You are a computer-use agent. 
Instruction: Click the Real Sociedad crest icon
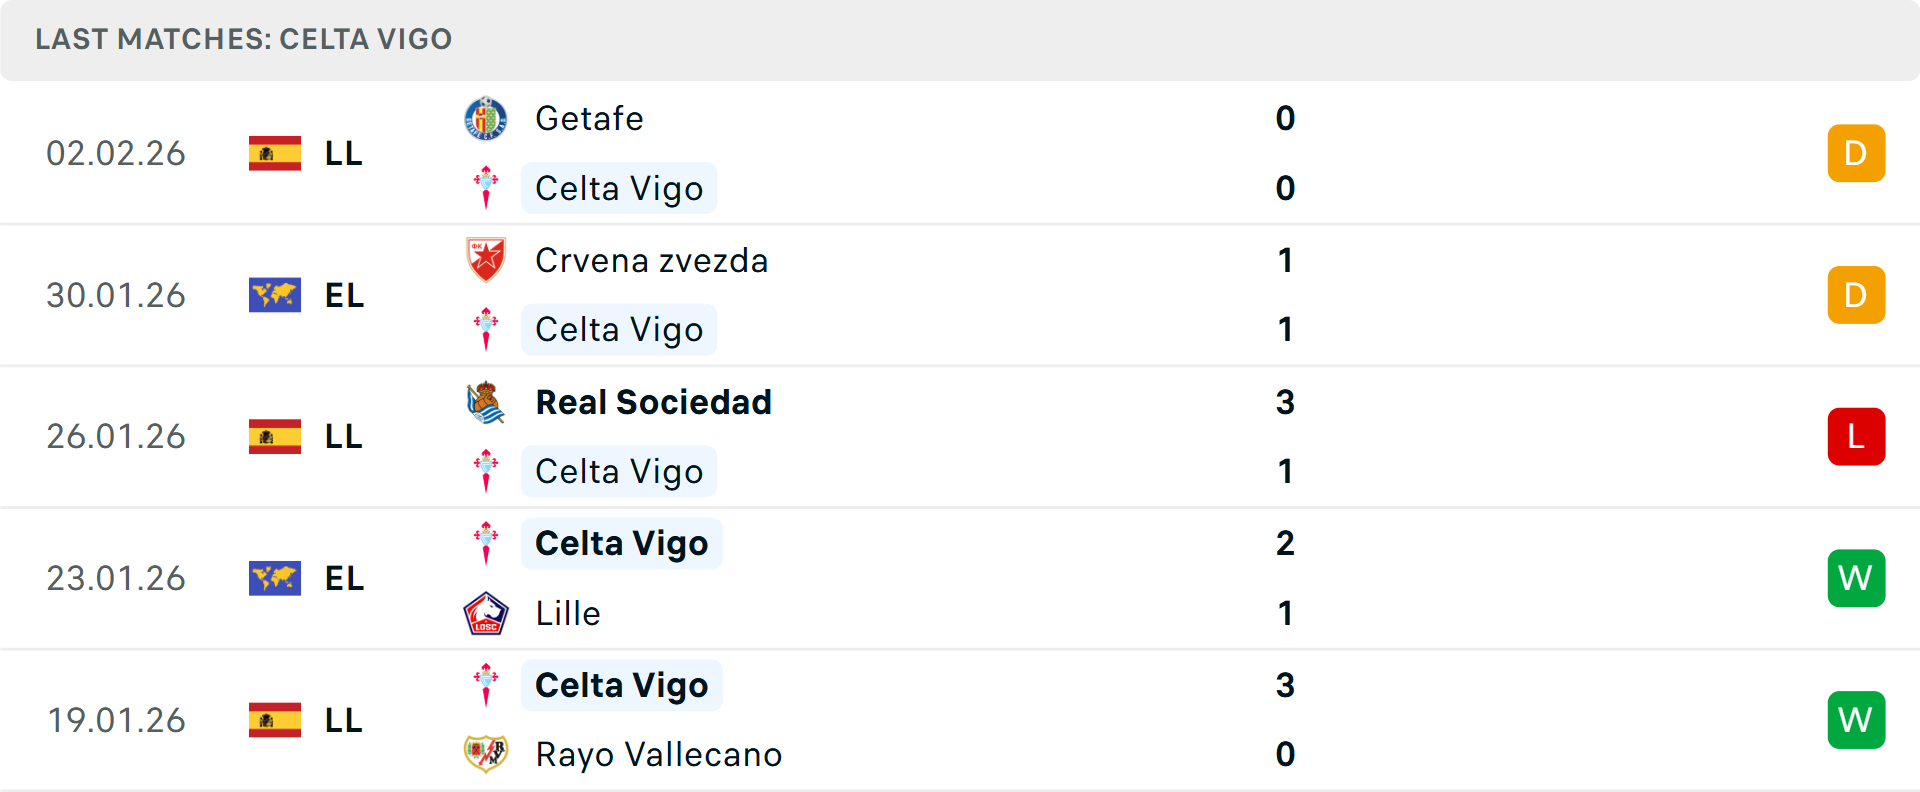[486, 401]
